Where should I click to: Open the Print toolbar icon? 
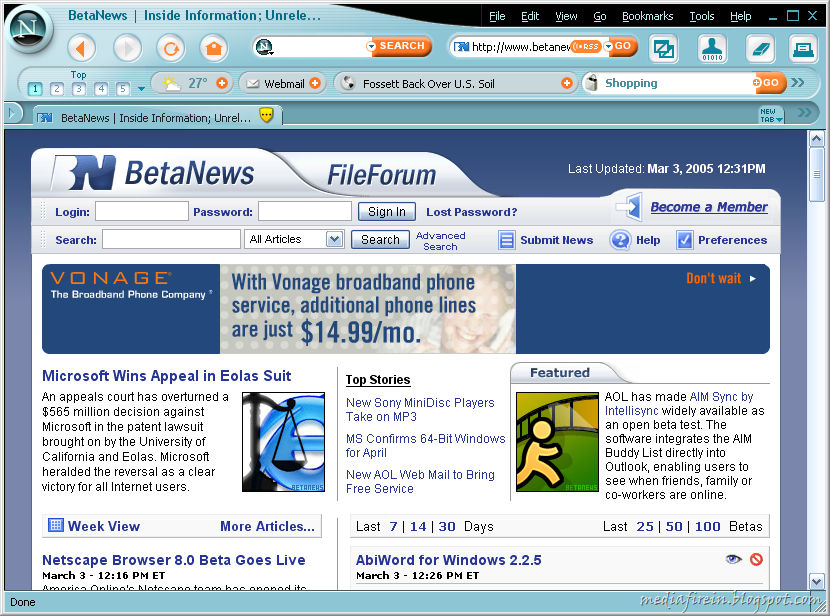pos(805,47)
